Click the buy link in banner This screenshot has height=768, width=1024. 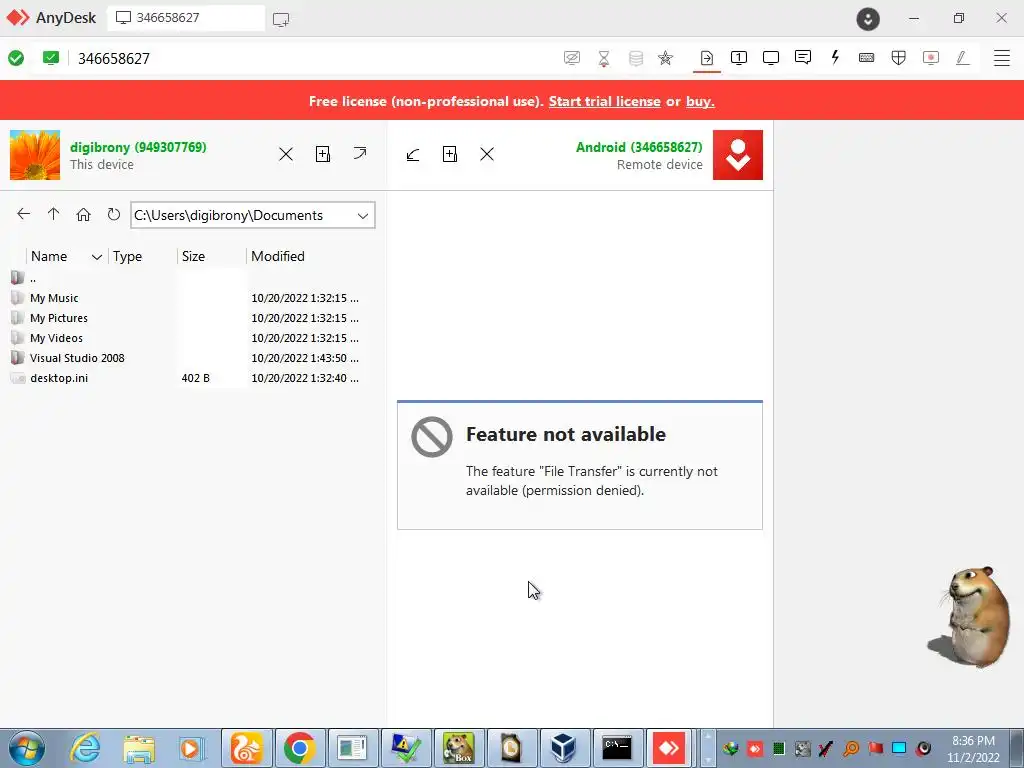[x=700, y=101]
